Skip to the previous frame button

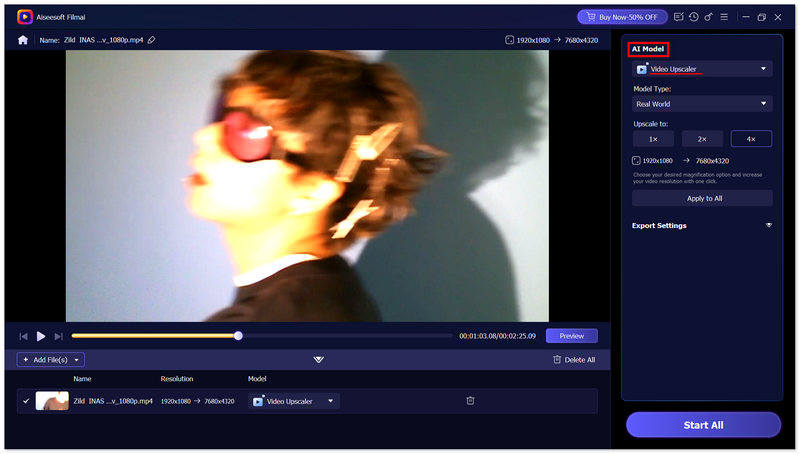(24, 336)
